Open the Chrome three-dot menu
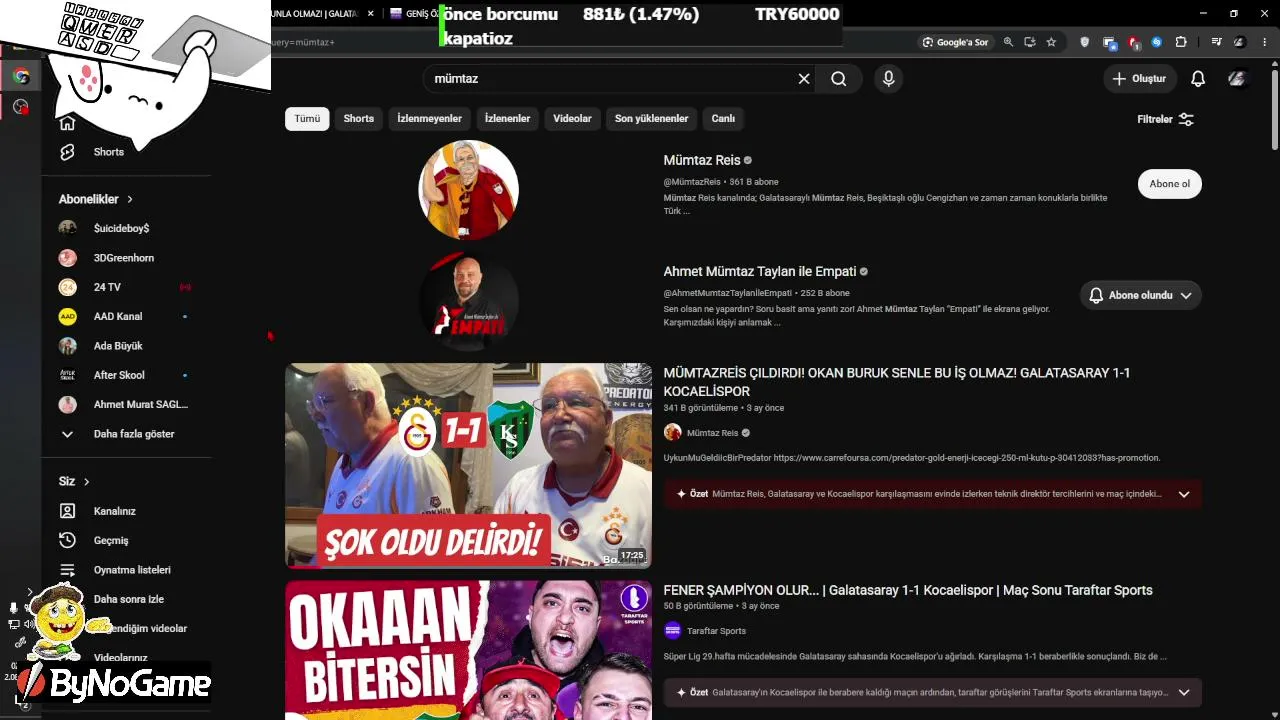This screenshot has height=720, width=1280. 1264,42
